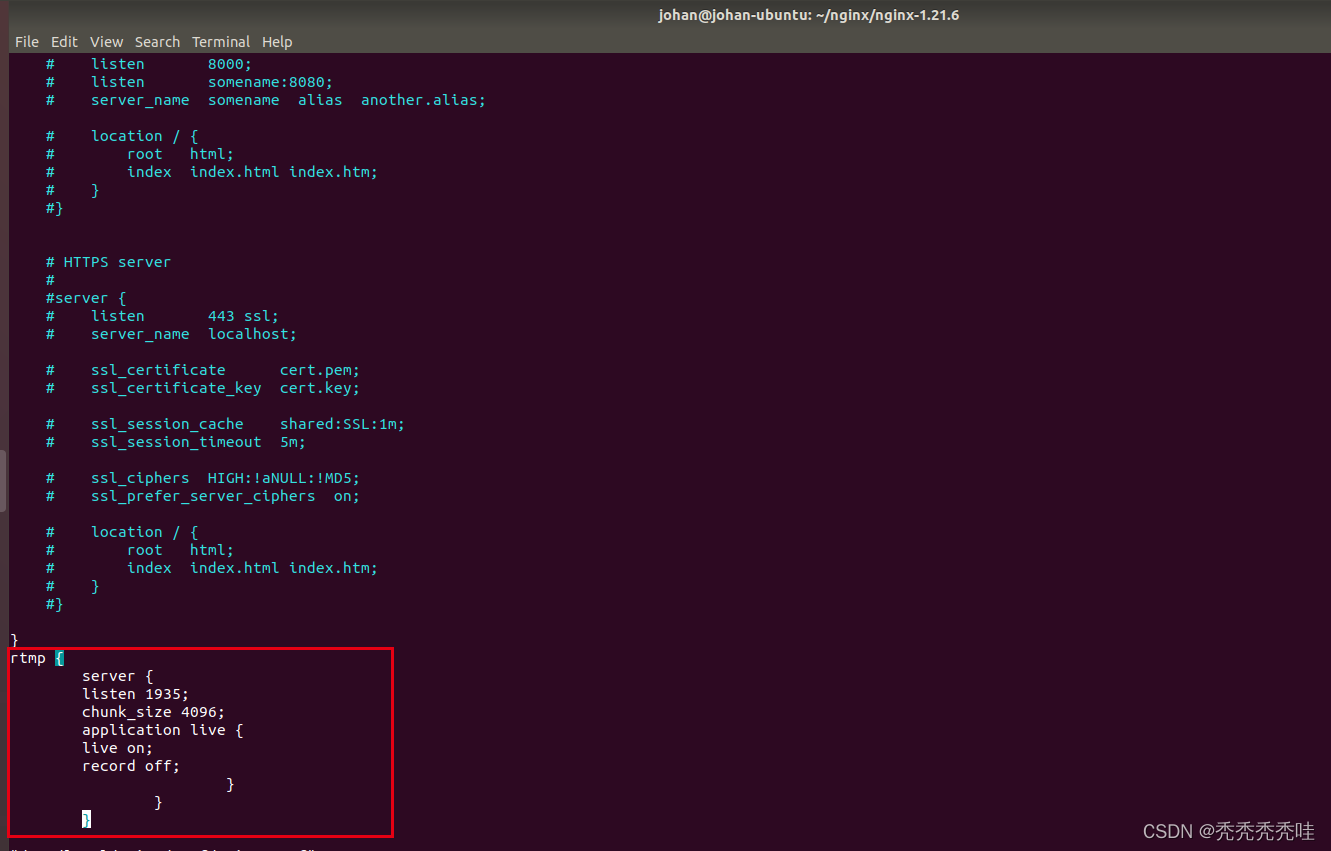Open the File menu
This screenshot has height=851, width=1331.
[x=27, y=42]
